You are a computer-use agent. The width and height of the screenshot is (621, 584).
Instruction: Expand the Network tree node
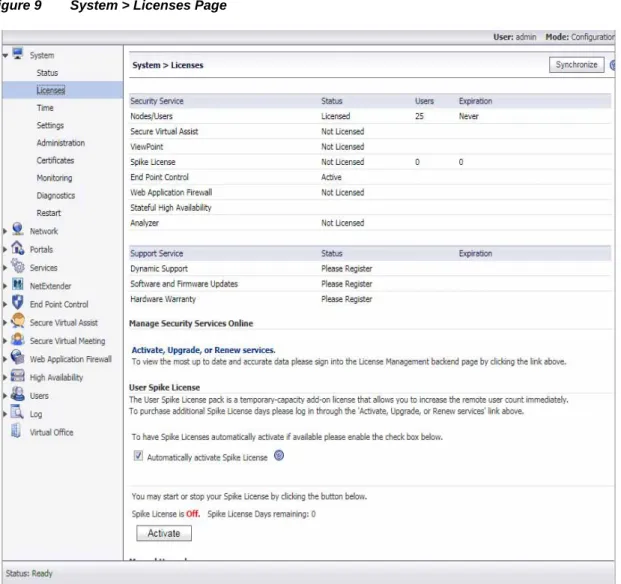pos(5,231)
